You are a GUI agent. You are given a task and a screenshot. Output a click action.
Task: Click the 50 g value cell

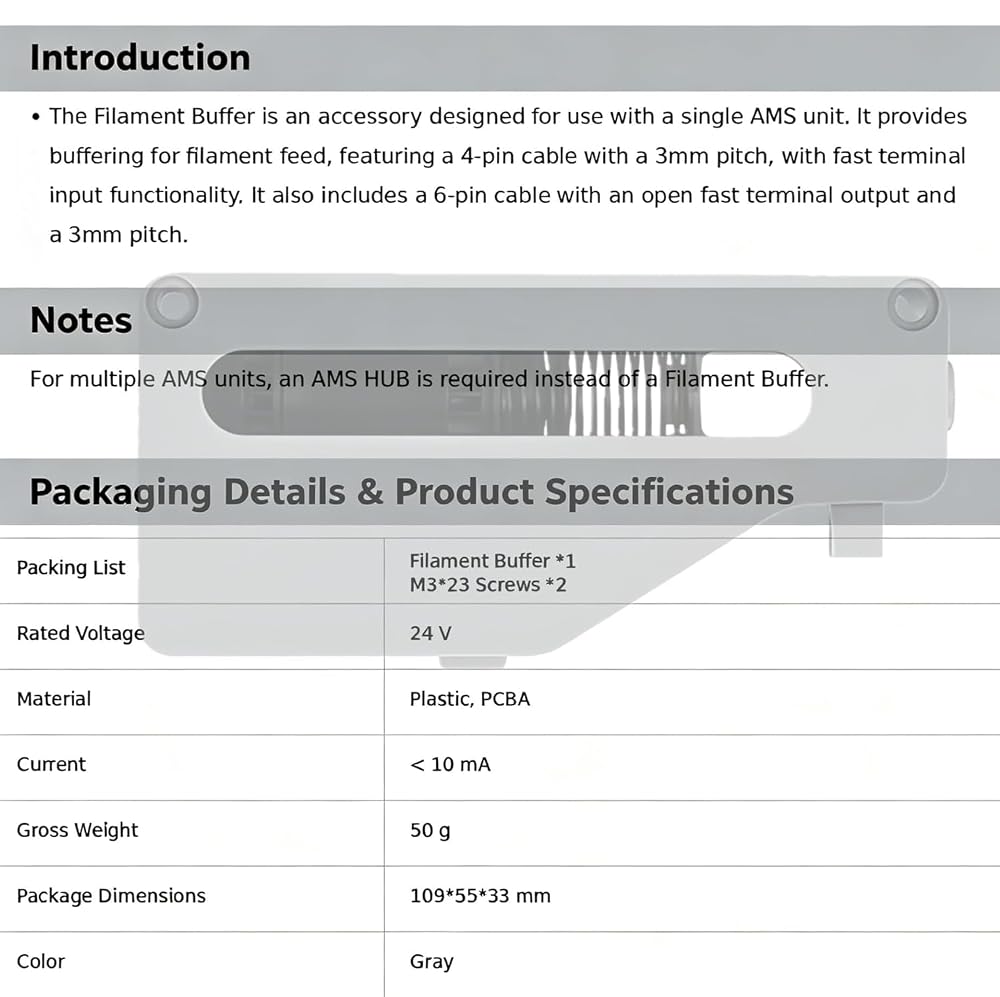pyautogui.click(x=430, y=831)
